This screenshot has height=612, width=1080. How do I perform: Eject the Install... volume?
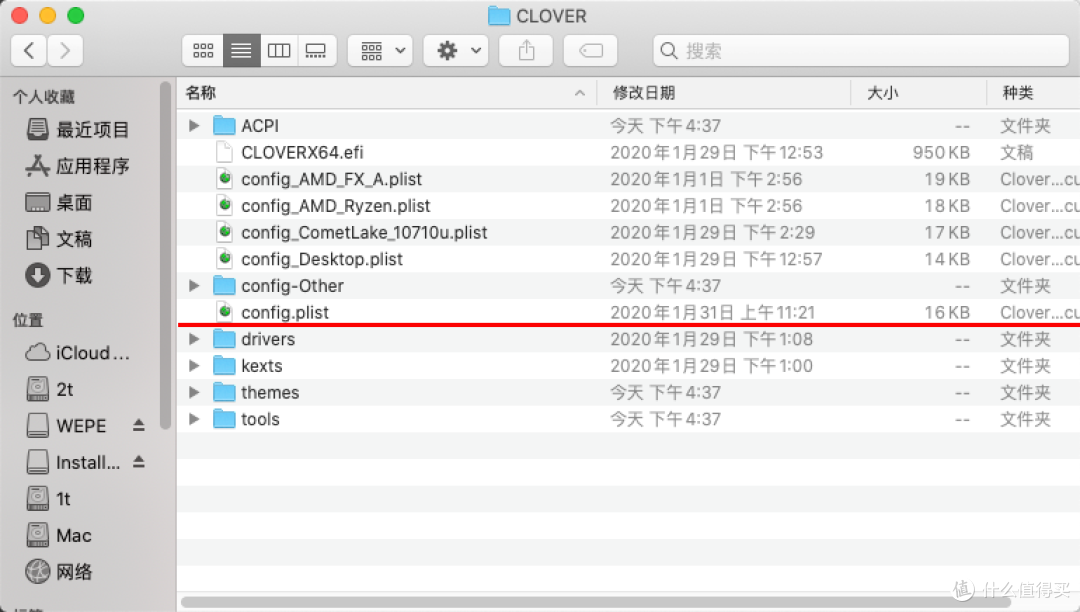tap(138, 461)
